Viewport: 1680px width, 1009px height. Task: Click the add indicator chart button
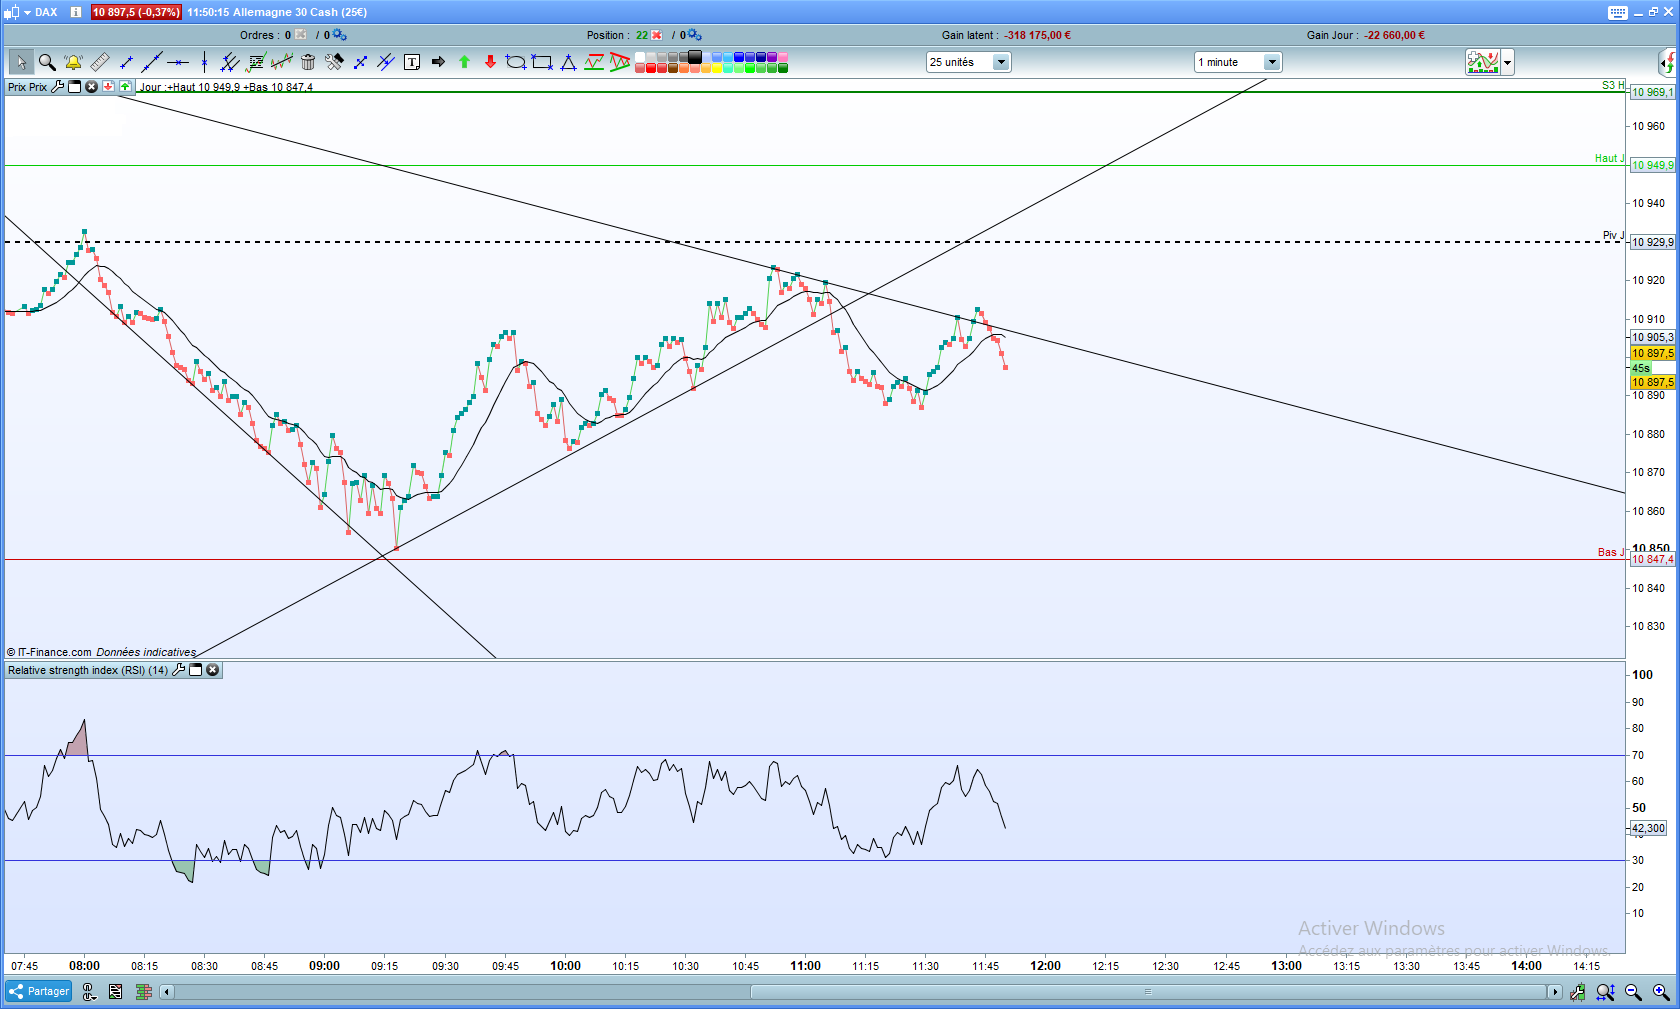(x=1483, y=62)
